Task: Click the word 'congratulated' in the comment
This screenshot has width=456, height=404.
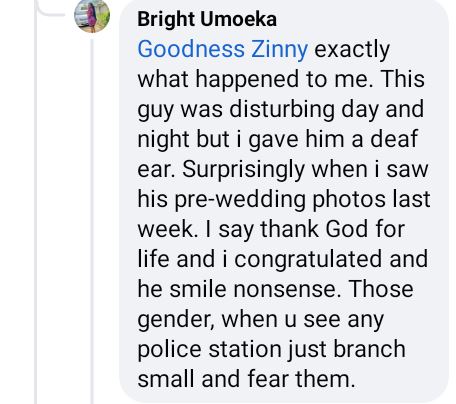Action: coord(308,260)
